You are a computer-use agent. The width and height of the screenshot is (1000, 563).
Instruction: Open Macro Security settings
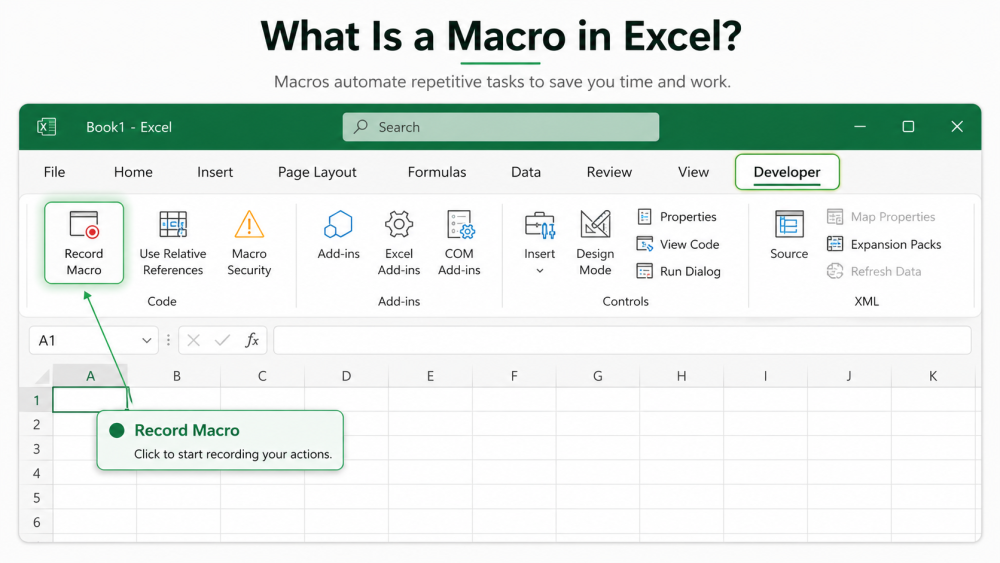249,243
